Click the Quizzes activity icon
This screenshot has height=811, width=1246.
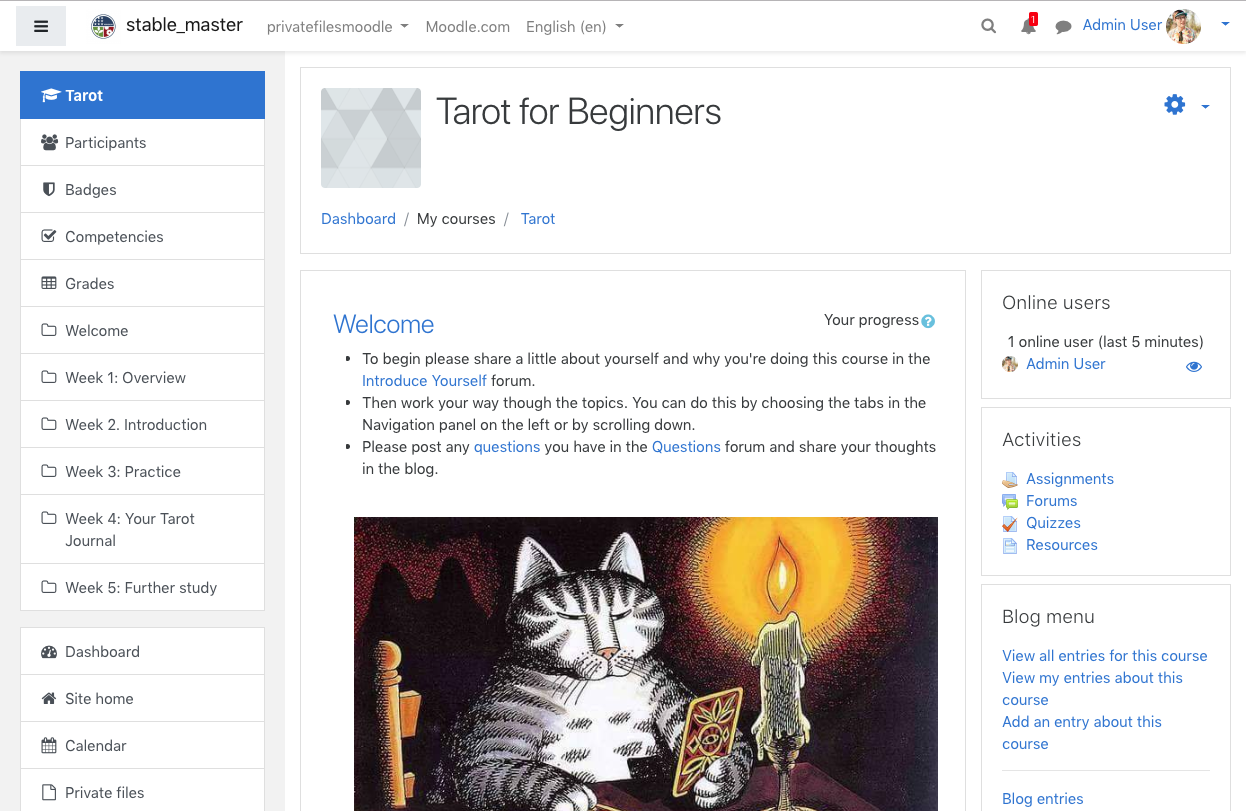click(x=1010, y=523)
